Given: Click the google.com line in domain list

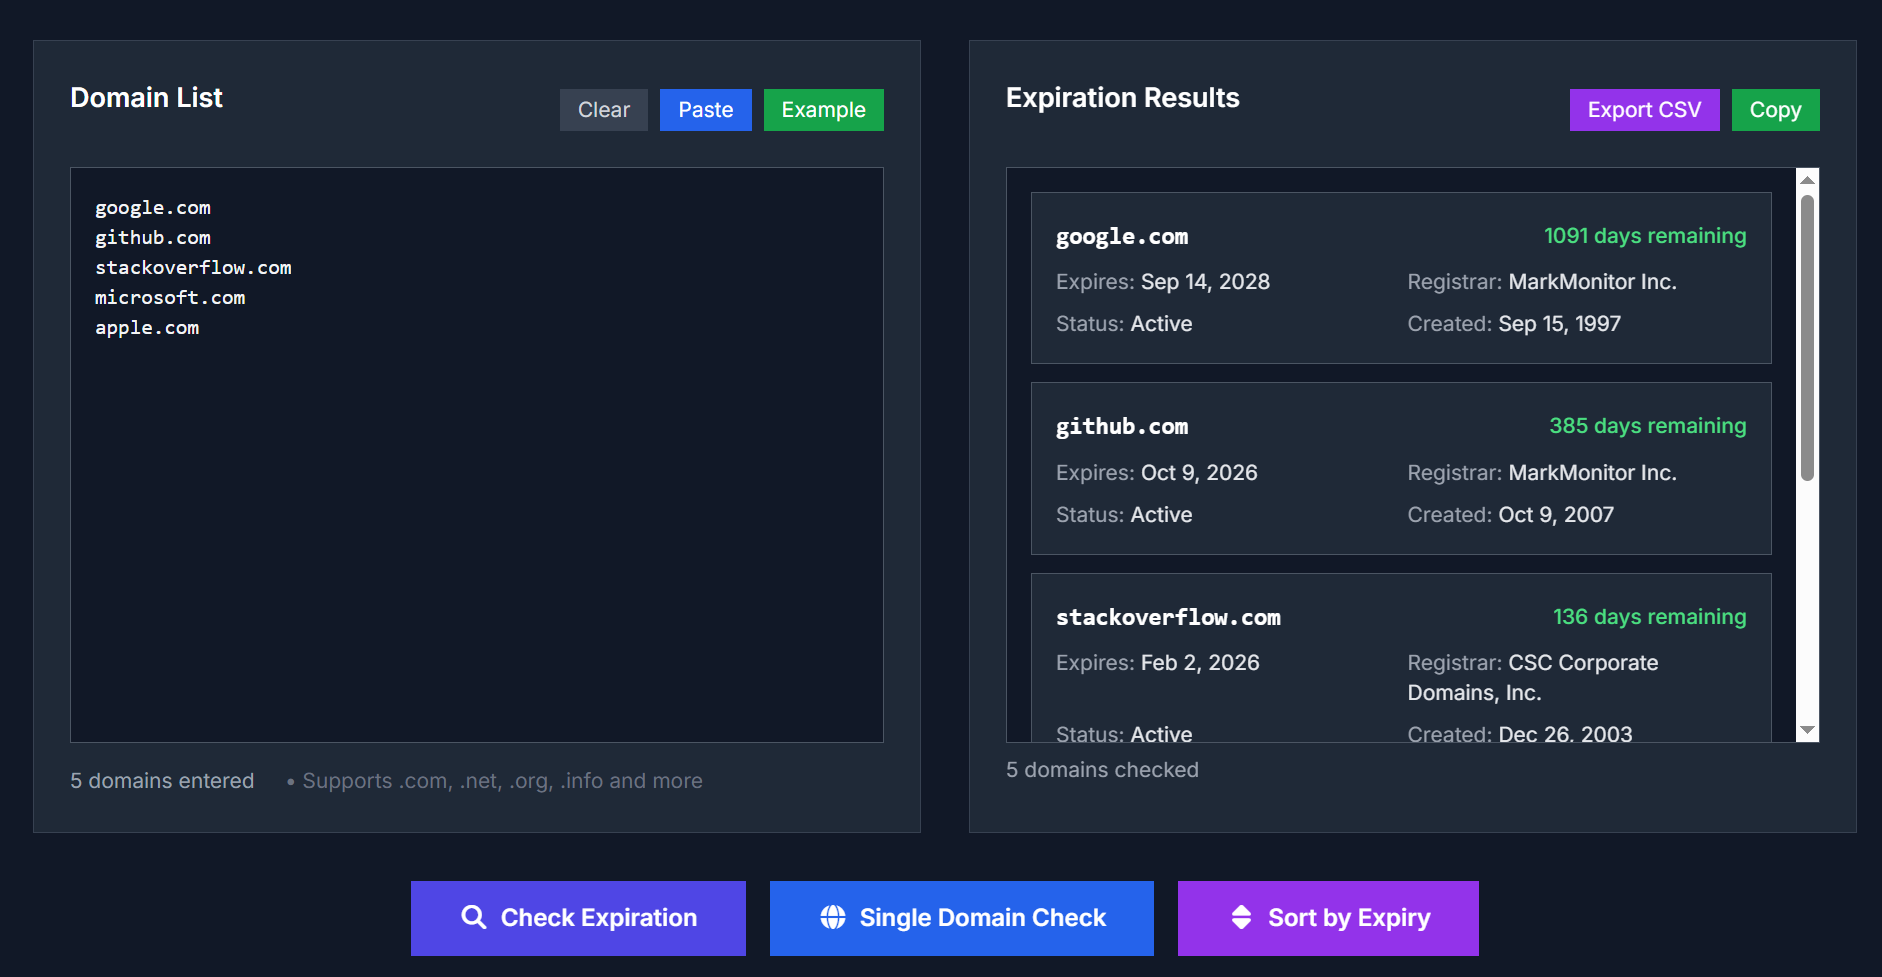Looking at the screenshot, I should coord(153,208).
